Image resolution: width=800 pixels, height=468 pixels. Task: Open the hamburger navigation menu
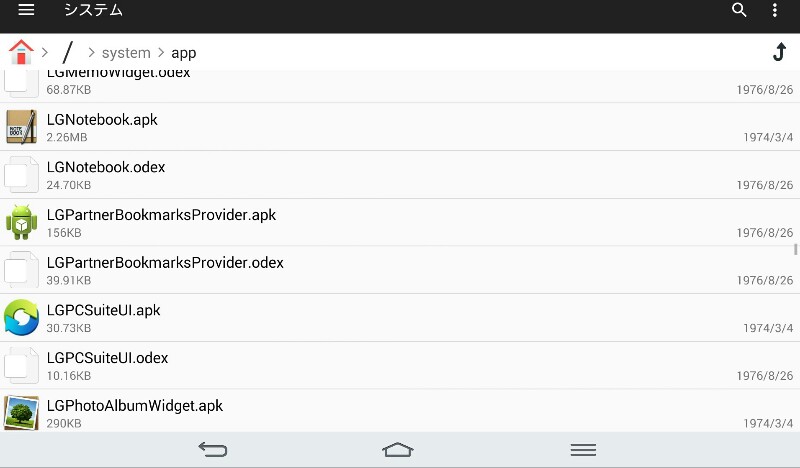(x=26, y=10)
